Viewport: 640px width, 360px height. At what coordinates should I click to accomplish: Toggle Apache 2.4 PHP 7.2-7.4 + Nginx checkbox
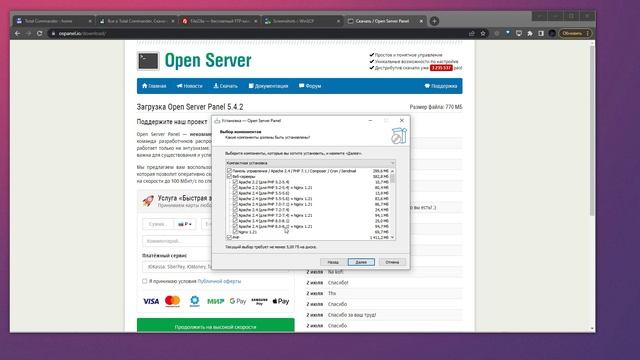click(x=235, y=215)
